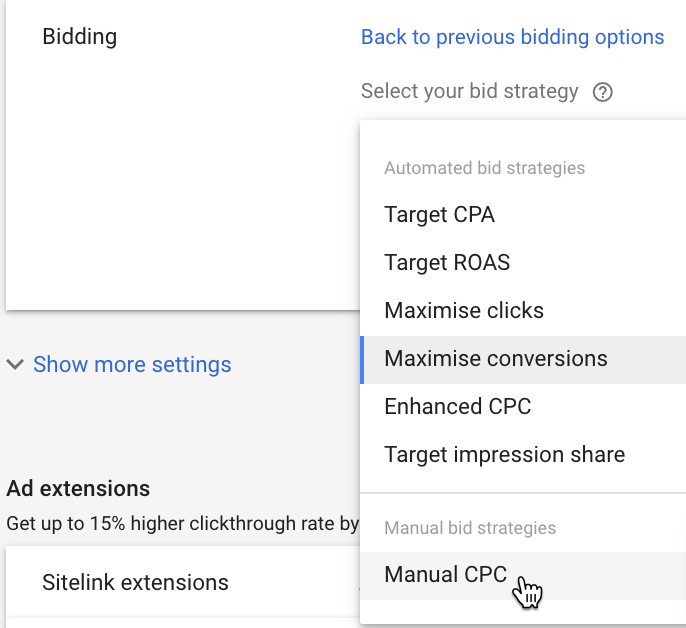Click the Ad extensions heading

(78, 489)
